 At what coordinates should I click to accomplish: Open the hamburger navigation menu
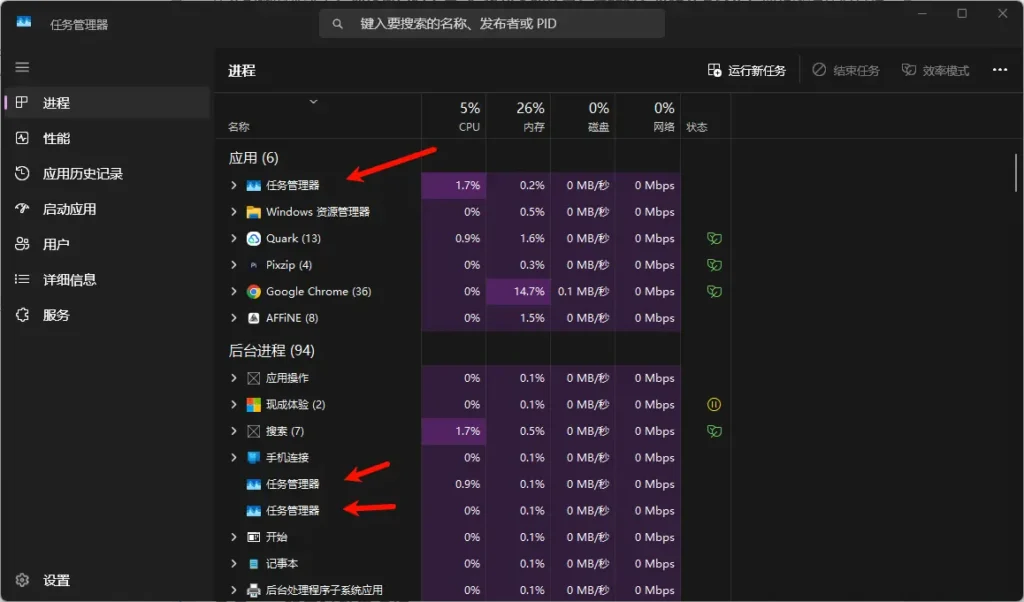[x=20, y=66]
